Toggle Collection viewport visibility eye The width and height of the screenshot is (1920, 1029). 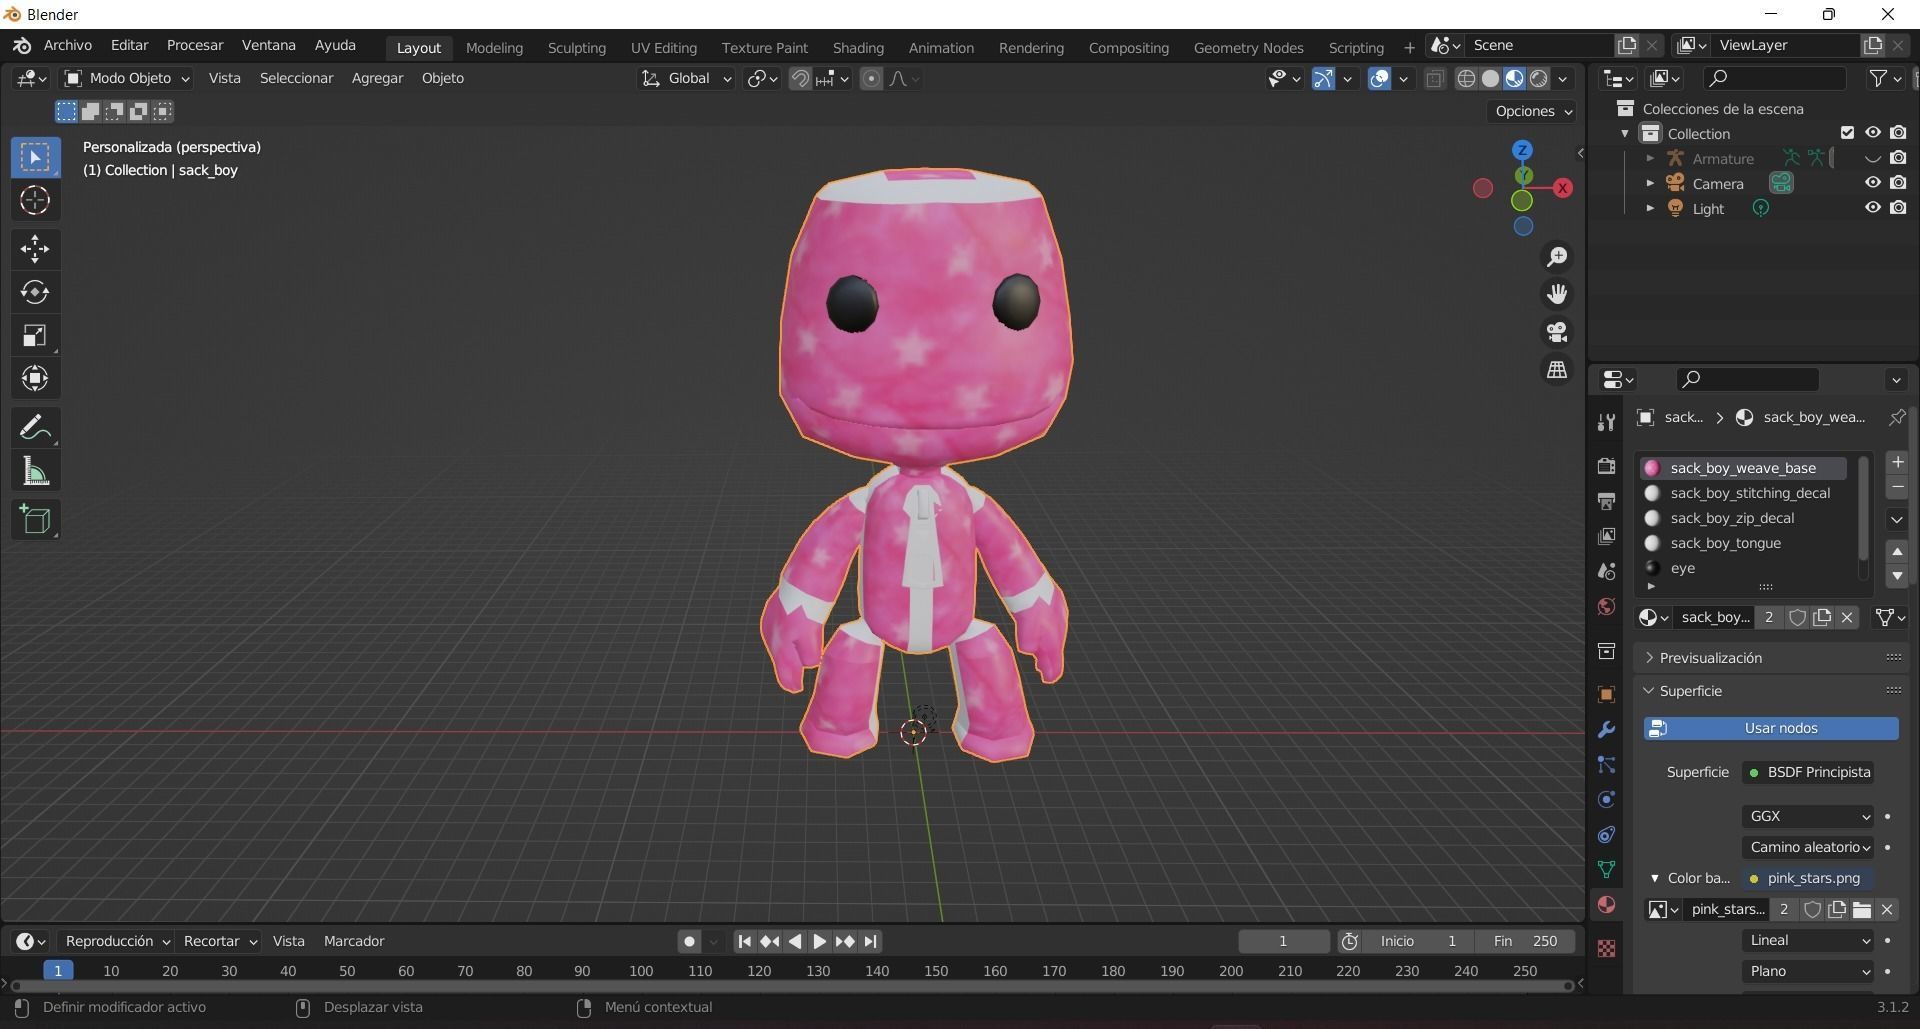(x=1872, y=133)
